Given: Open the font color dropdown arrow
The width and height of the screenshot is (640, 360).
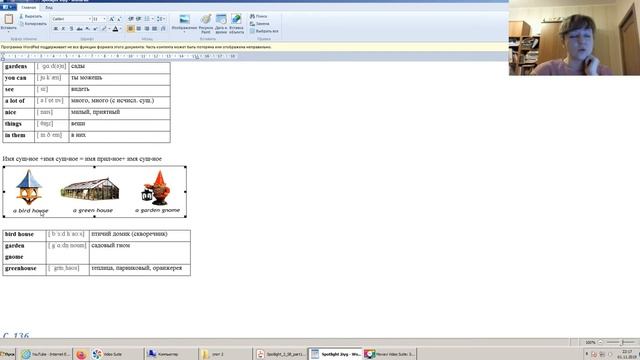Looking at the screenshot, I should [x=120, y=29].
